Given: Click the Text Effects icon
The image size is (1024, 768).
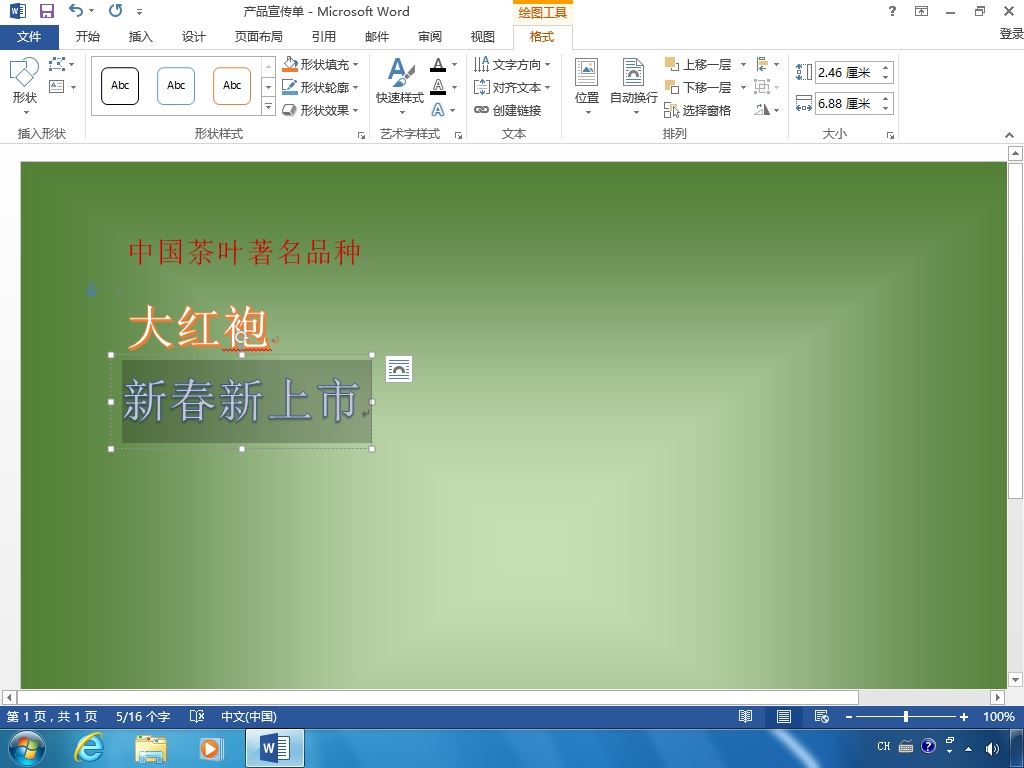Looking at the screenshot, I should (438, 110).
